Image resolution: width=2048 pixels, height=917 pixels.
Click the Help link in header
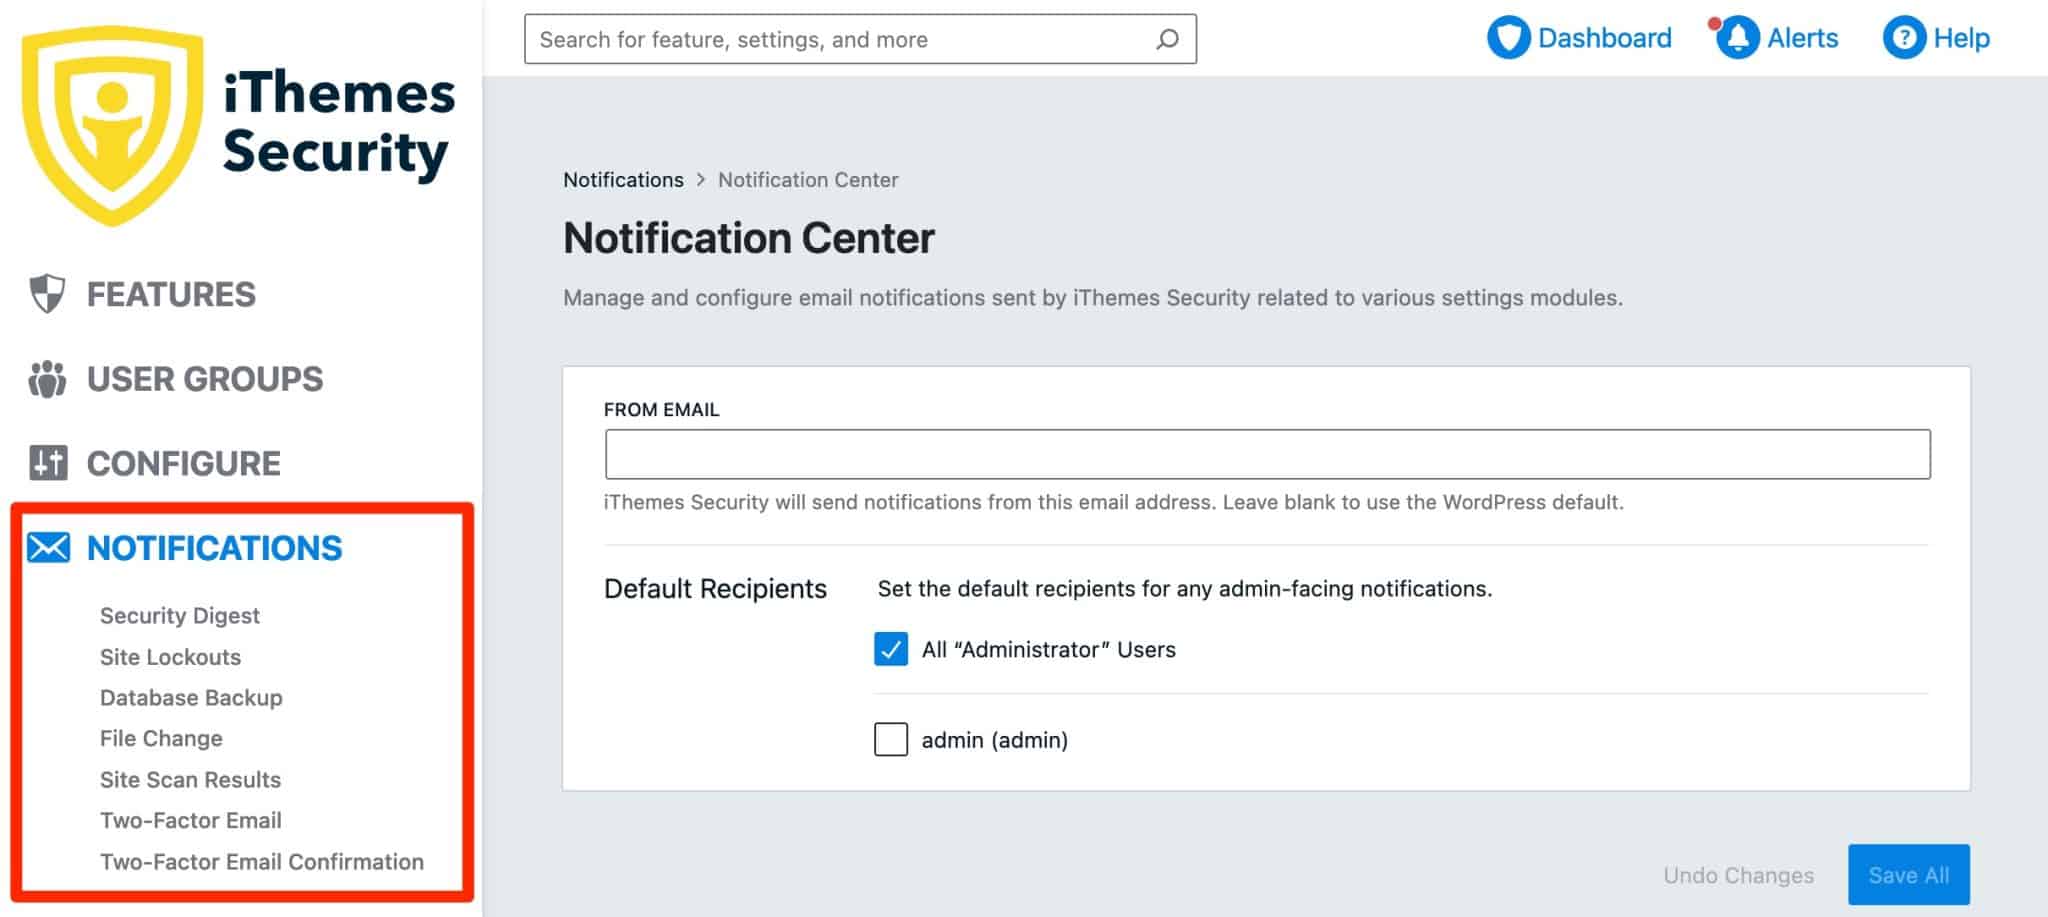(1961, 38)
